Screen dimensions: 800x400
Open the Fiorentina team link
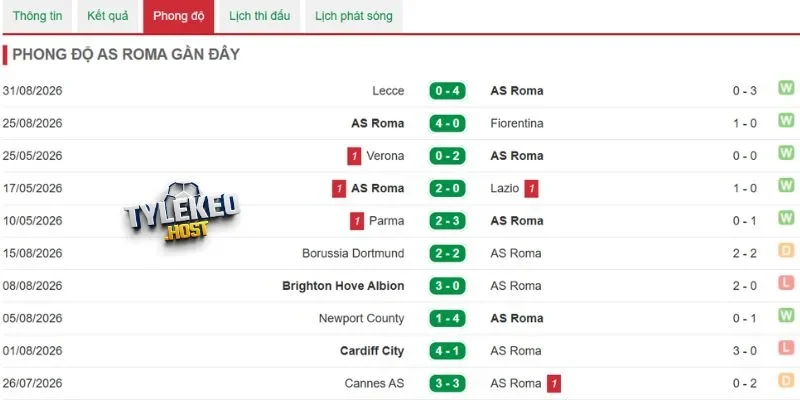[x=517, y=123]
